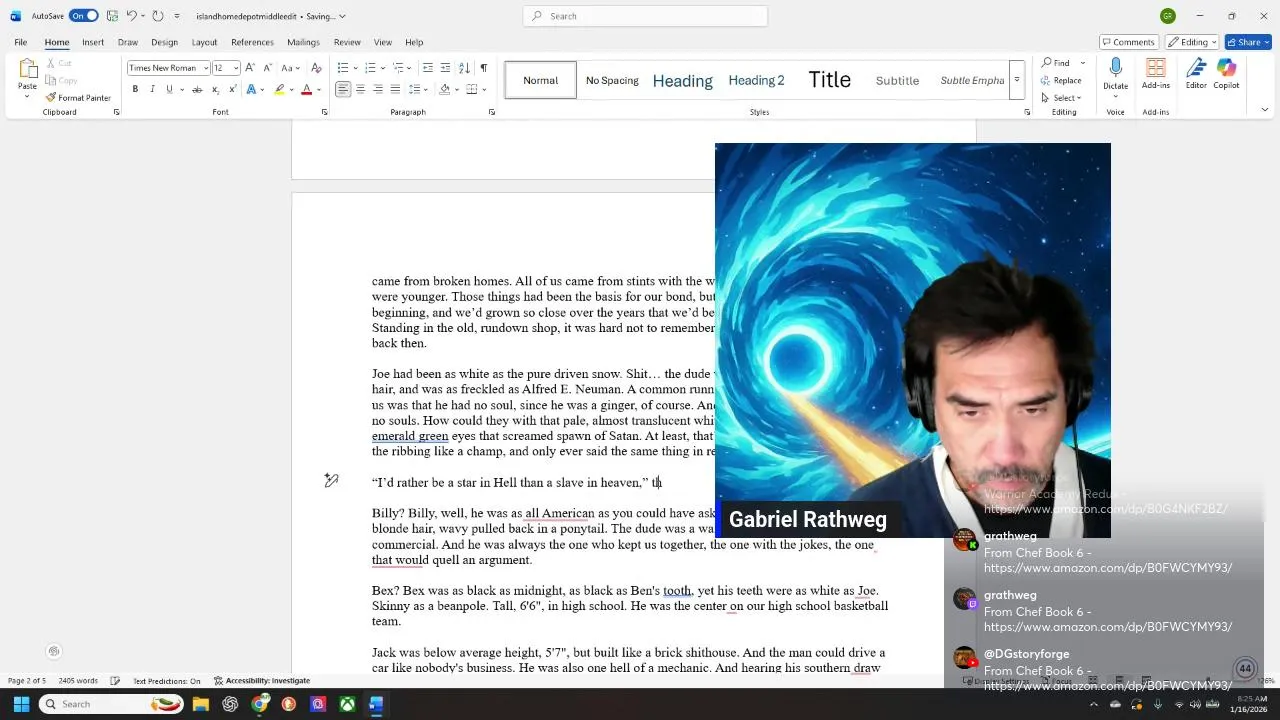Apply the Heading 2 style
Screen dimensions: 1280x720
(x=756, y=80)
